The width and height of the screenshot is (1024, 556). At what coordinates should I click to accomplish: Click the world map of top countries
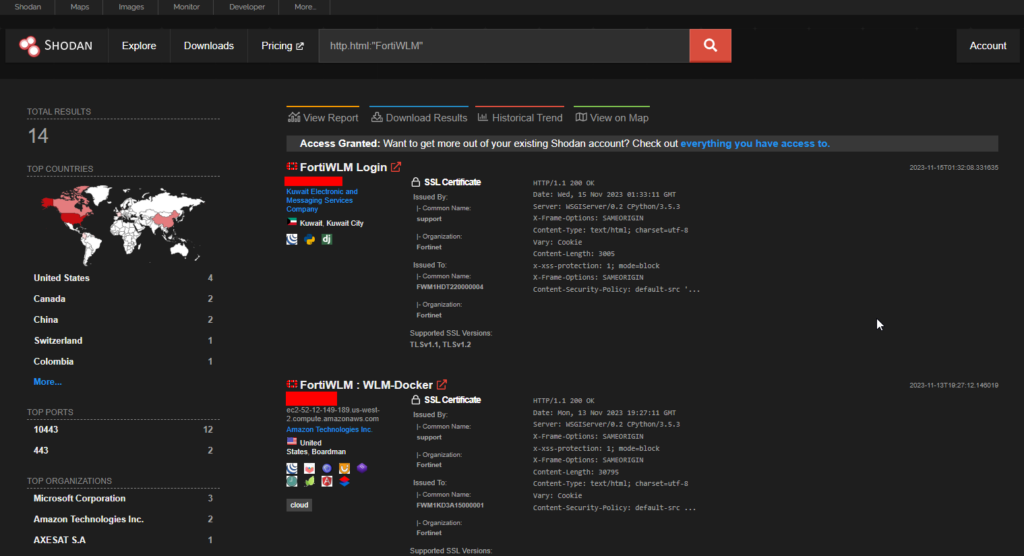pos(123,223)
